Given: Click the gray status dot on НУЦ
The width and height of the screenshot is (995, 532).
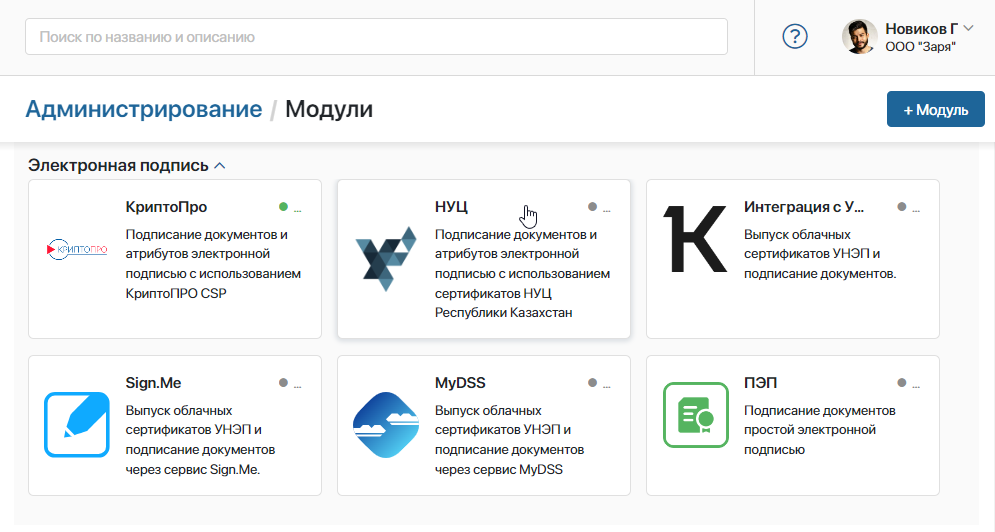Looking at the screenshot, I should 592,206.
